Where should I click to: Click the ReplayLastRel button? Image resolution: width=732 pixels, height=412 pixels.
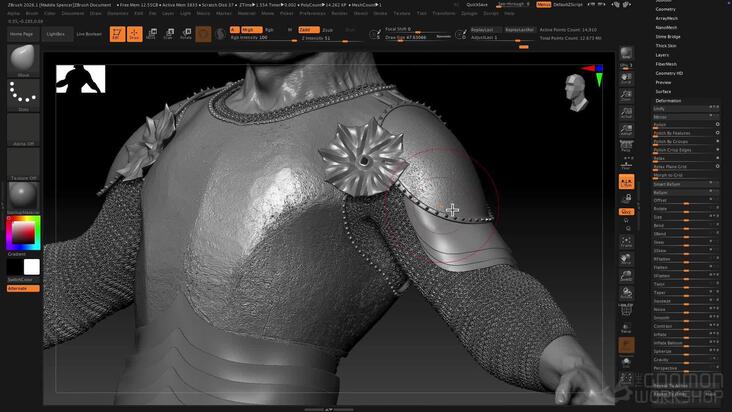[x=519, y=30]
